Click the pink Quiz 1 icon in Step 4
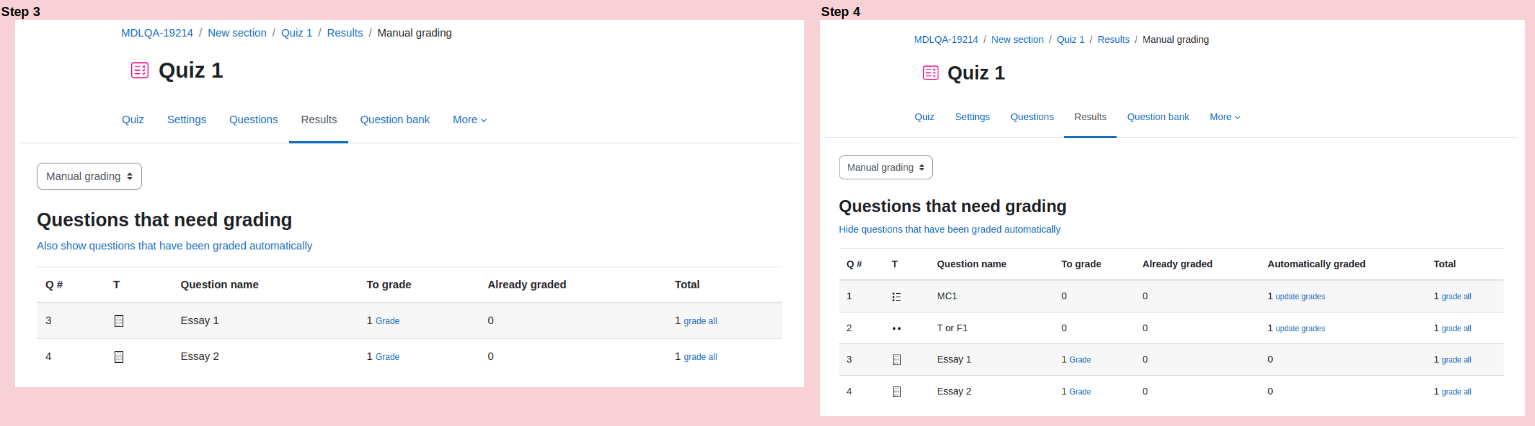The height and width of the screenshot is (426, 1535). point(931,73)
